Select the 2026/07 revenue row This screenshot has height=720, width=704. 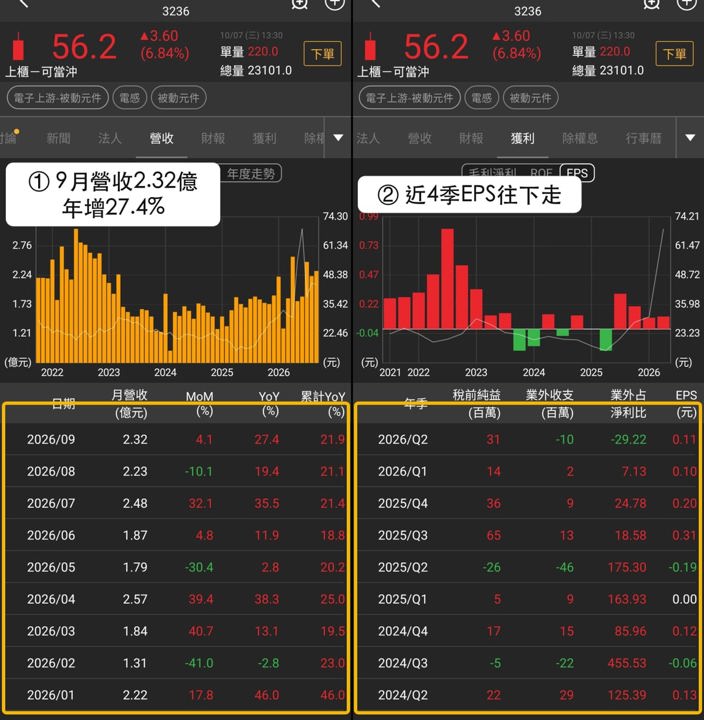176,503
